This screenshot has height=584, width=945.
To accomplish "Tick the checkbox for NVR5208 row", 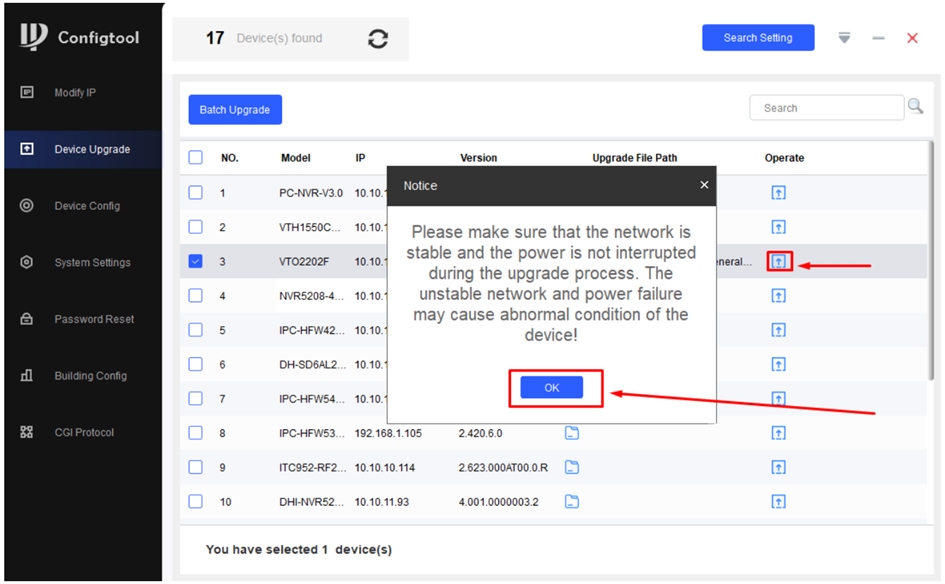I will (x=196, y=296).
